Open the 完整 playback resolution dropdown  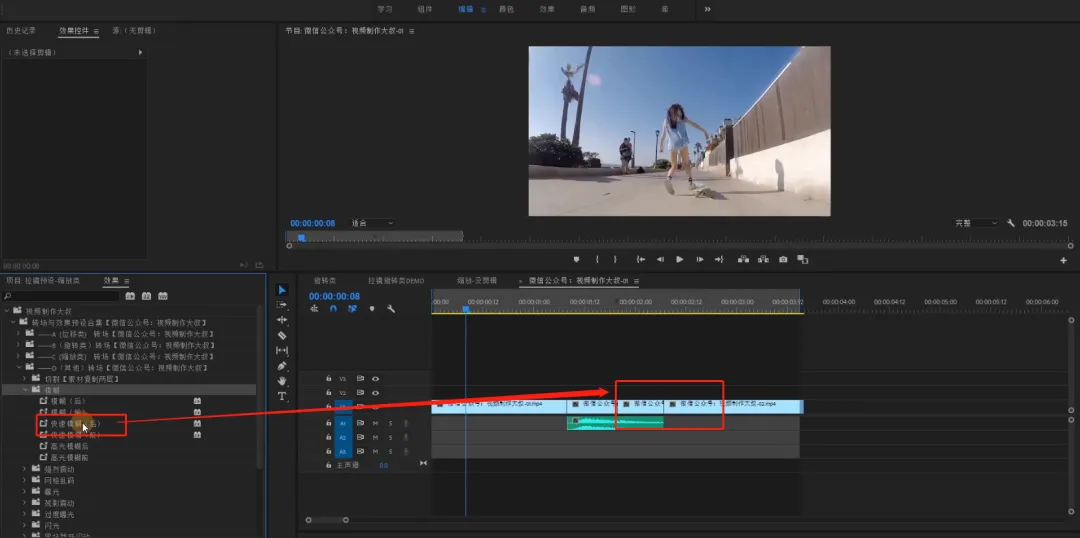tap(974, 223)
